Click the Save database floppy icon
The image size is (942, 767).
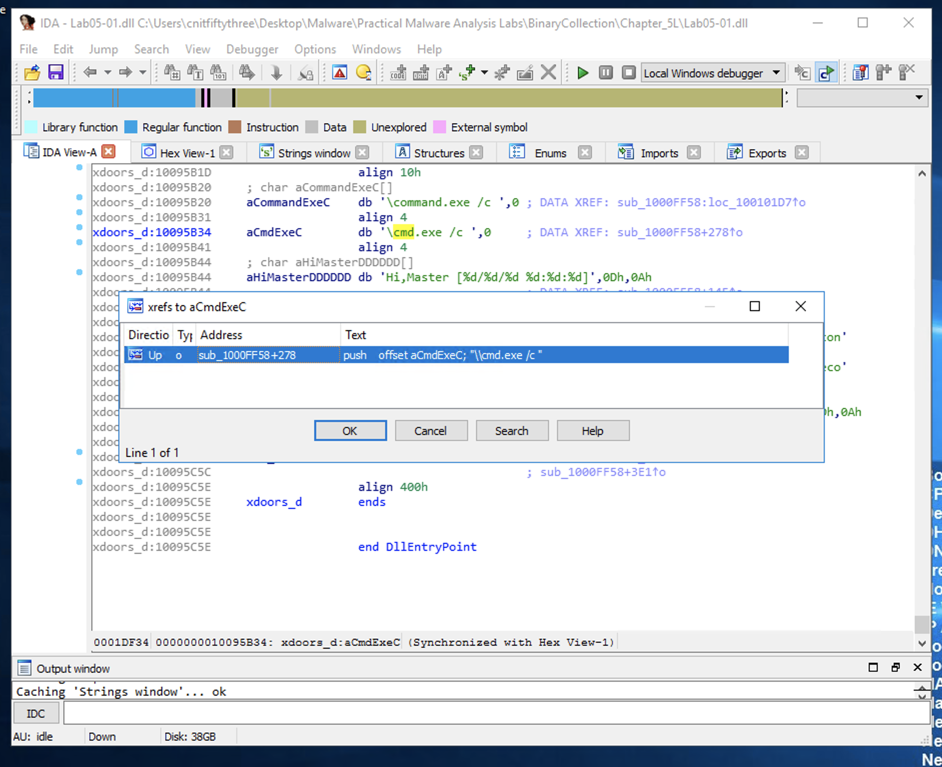pos(56,73)
